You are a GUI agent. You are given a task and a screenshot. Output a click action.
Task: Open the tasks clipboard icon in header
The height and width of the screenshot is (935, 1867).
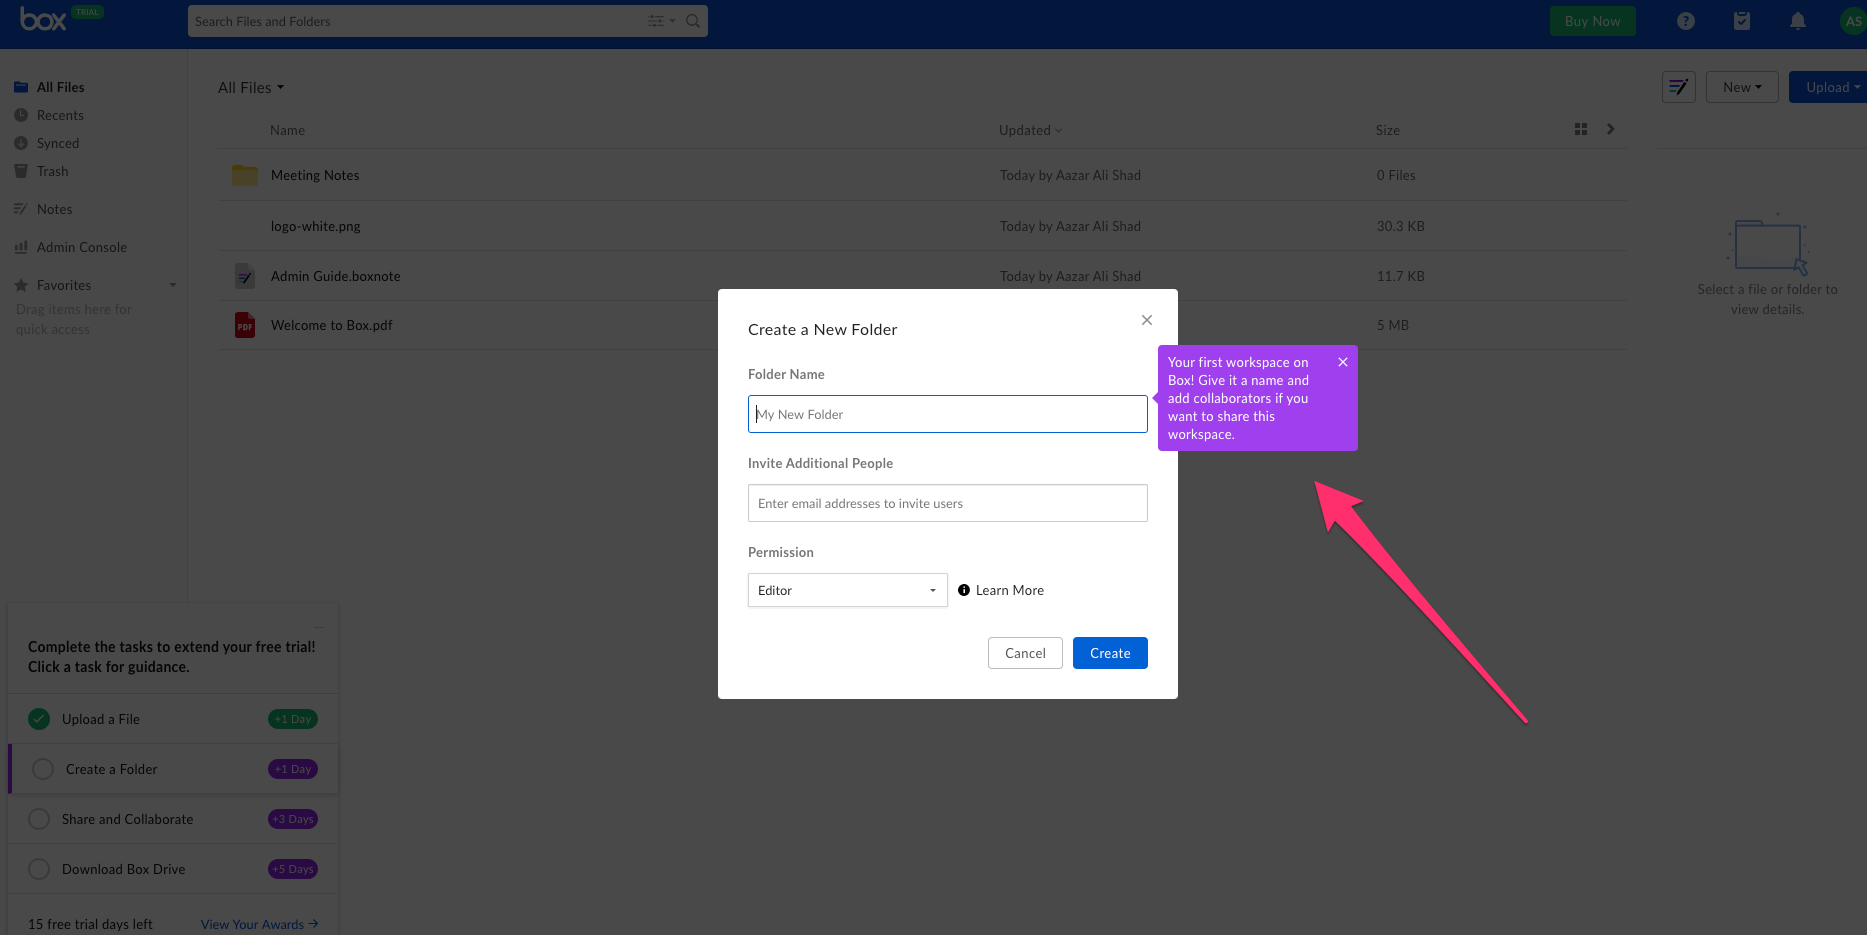[1741, 21]
